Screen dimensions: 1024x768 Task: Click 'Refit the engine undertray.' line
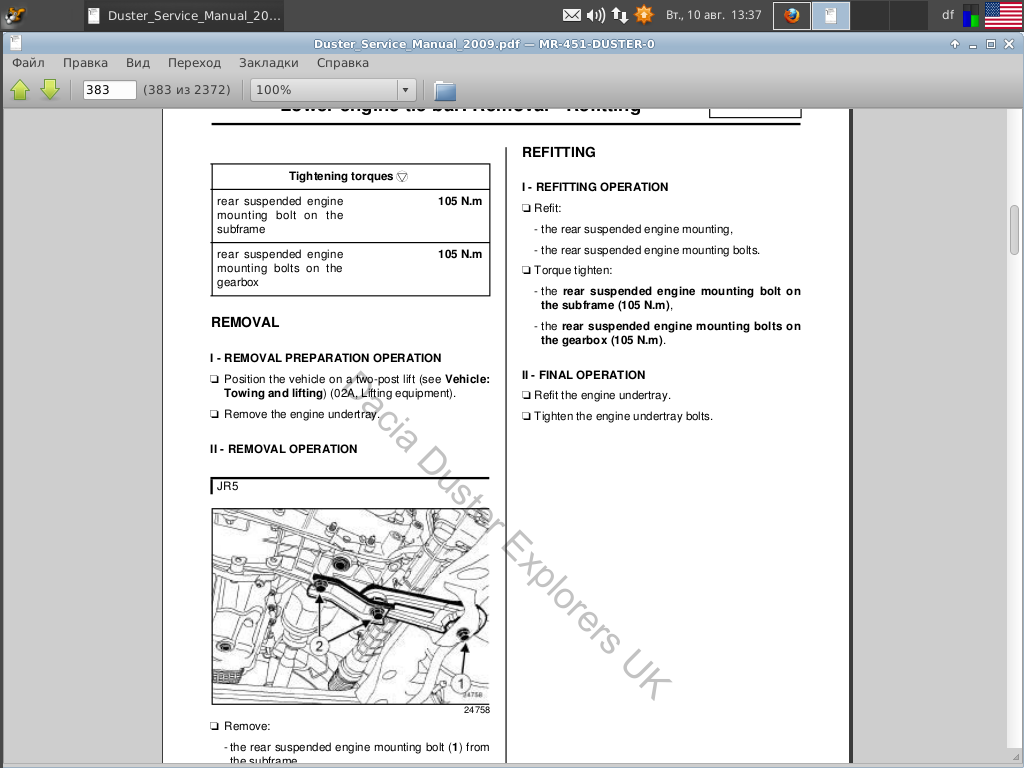(602, 395)
